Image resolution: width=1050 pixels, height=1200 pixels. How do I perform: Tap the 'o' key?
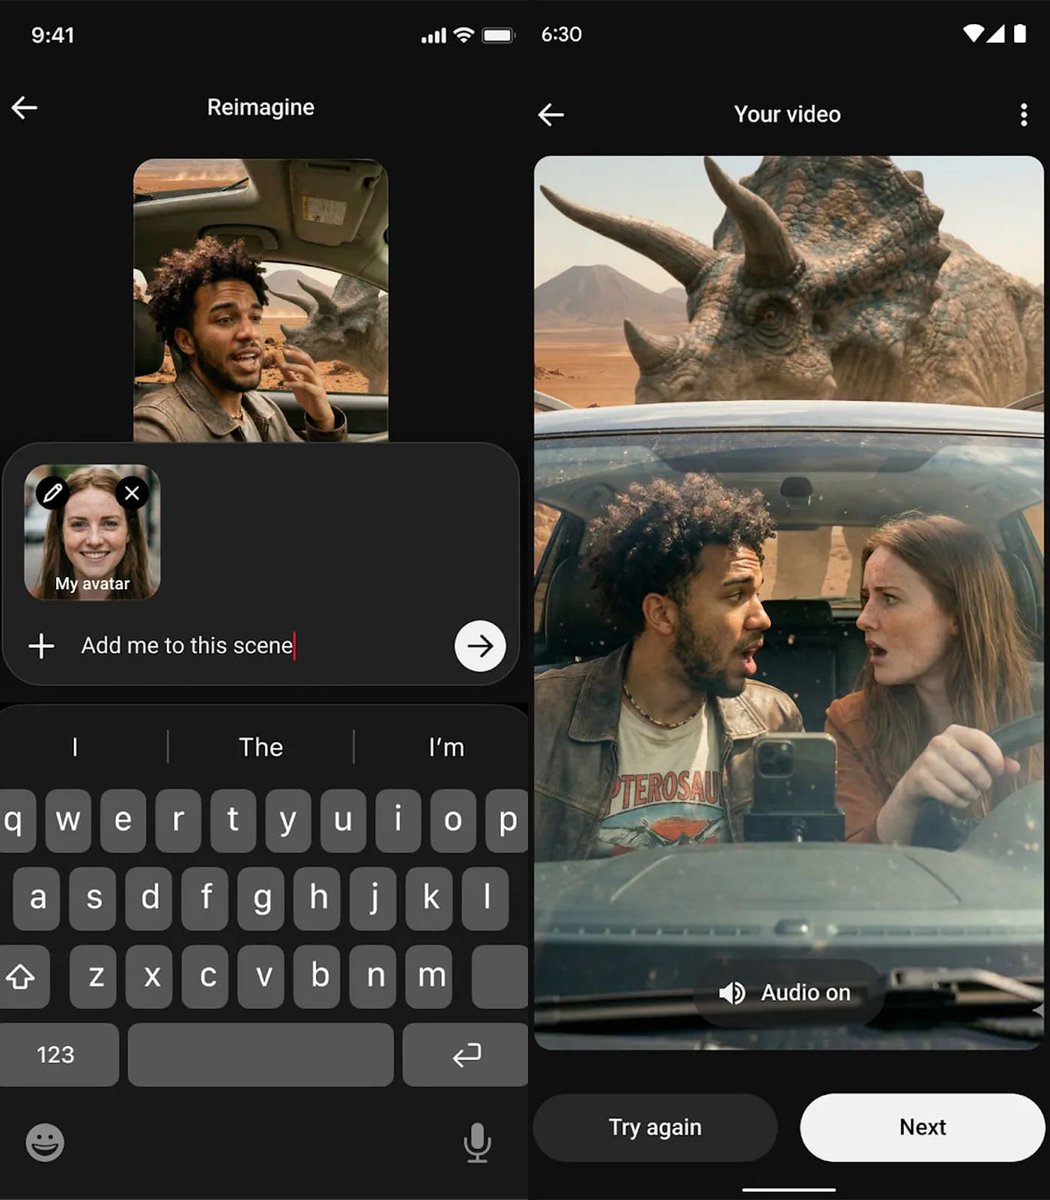pyautogui.click(x=453, y=821)
